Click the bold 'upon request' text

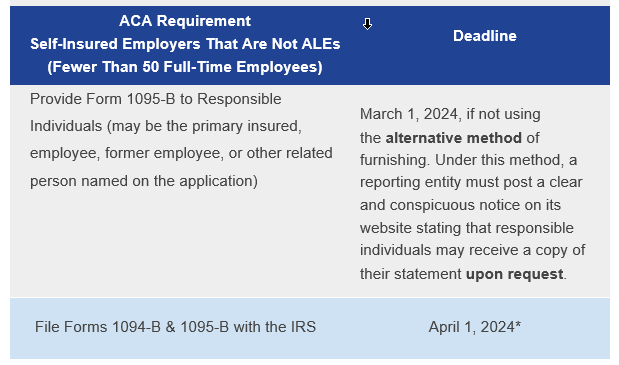click(x=514, y=274)
